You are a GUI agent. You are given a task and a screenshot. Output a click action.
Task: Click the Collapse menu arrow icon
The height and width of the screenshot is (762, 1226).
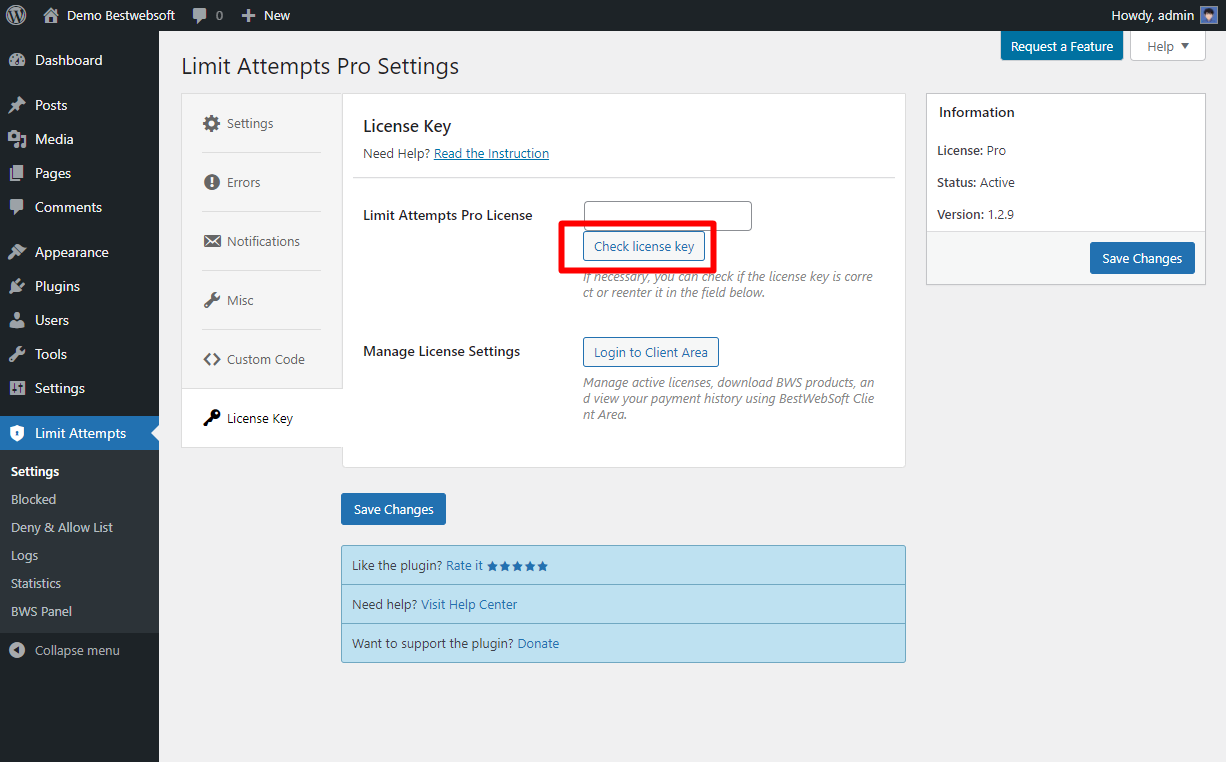pos(17,650)
